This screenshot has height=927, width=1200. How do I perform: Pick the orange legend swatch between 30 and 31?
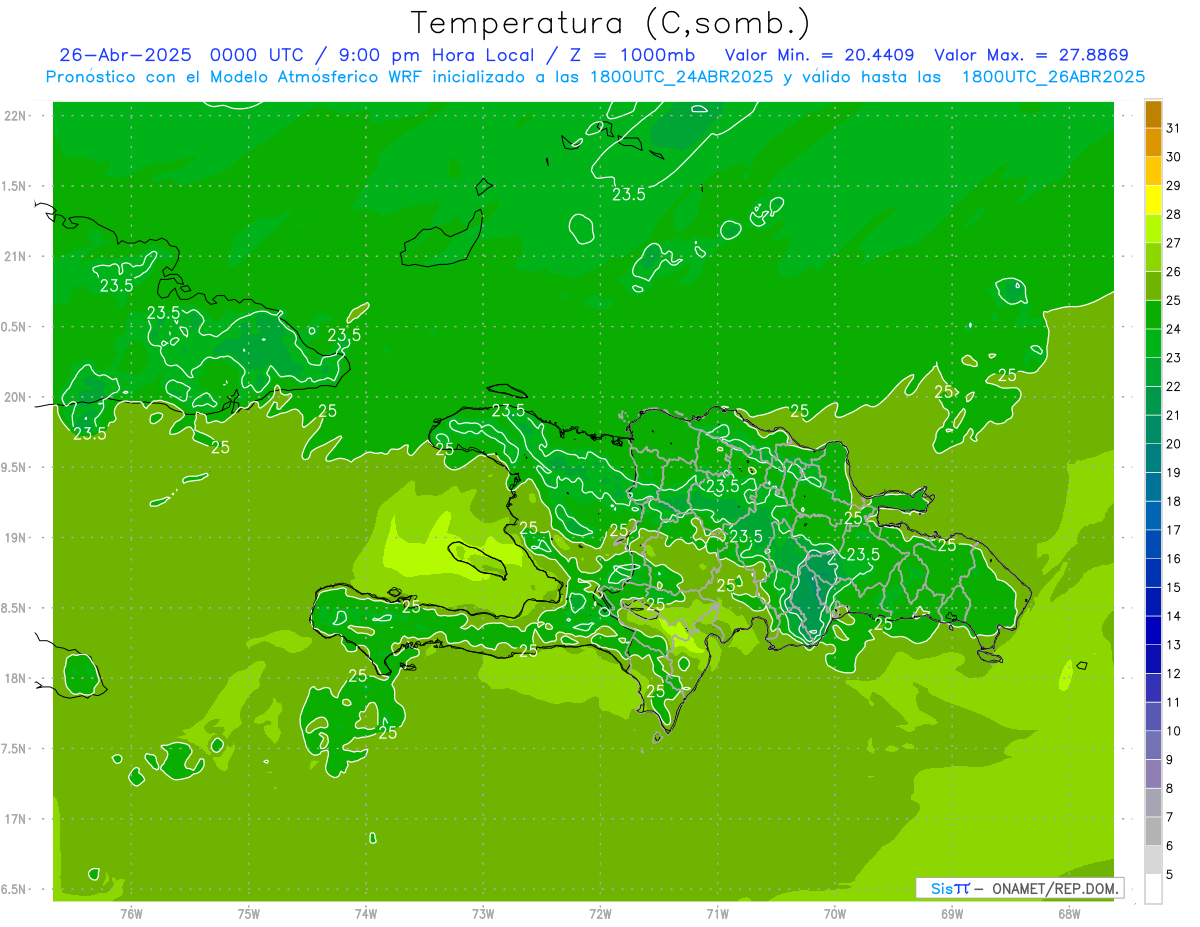coord(1153,143)
